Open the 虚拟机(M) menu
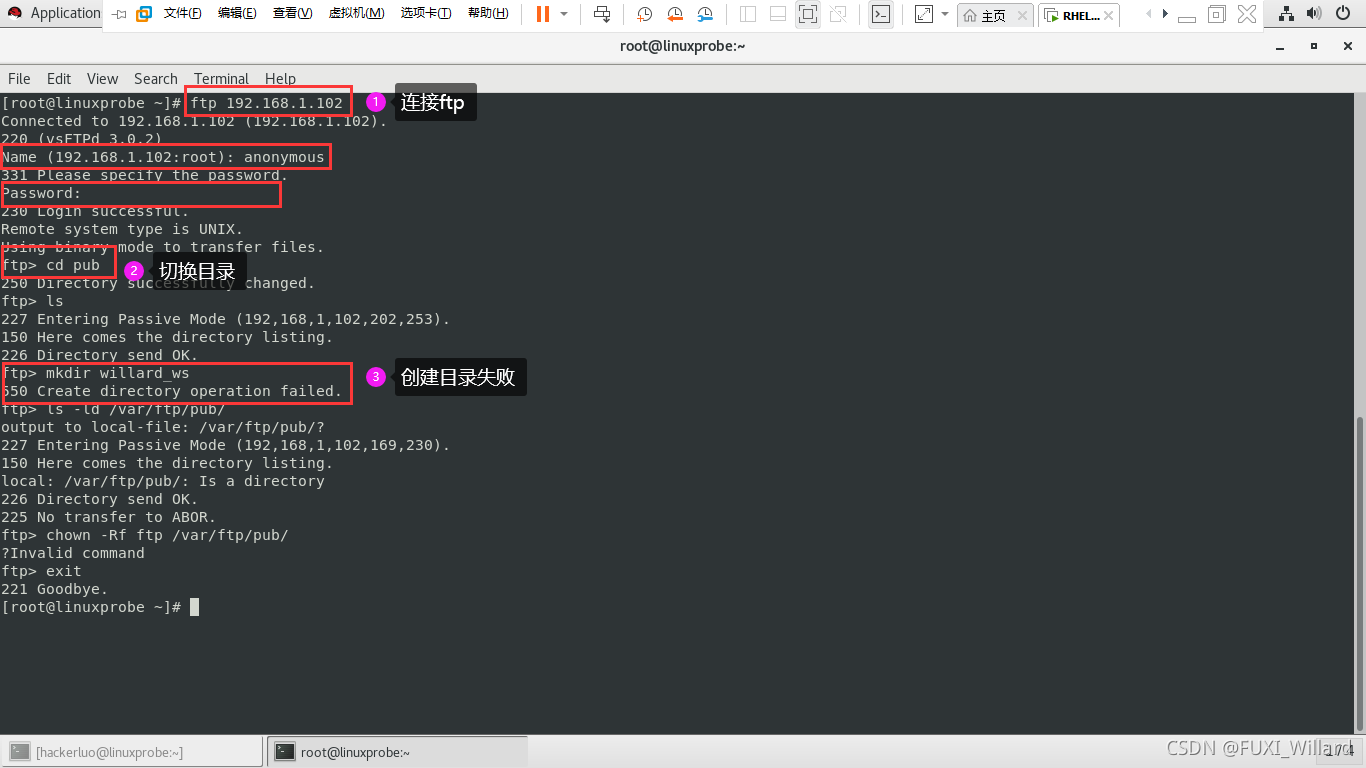1366x768 pixels. [356, 14]
